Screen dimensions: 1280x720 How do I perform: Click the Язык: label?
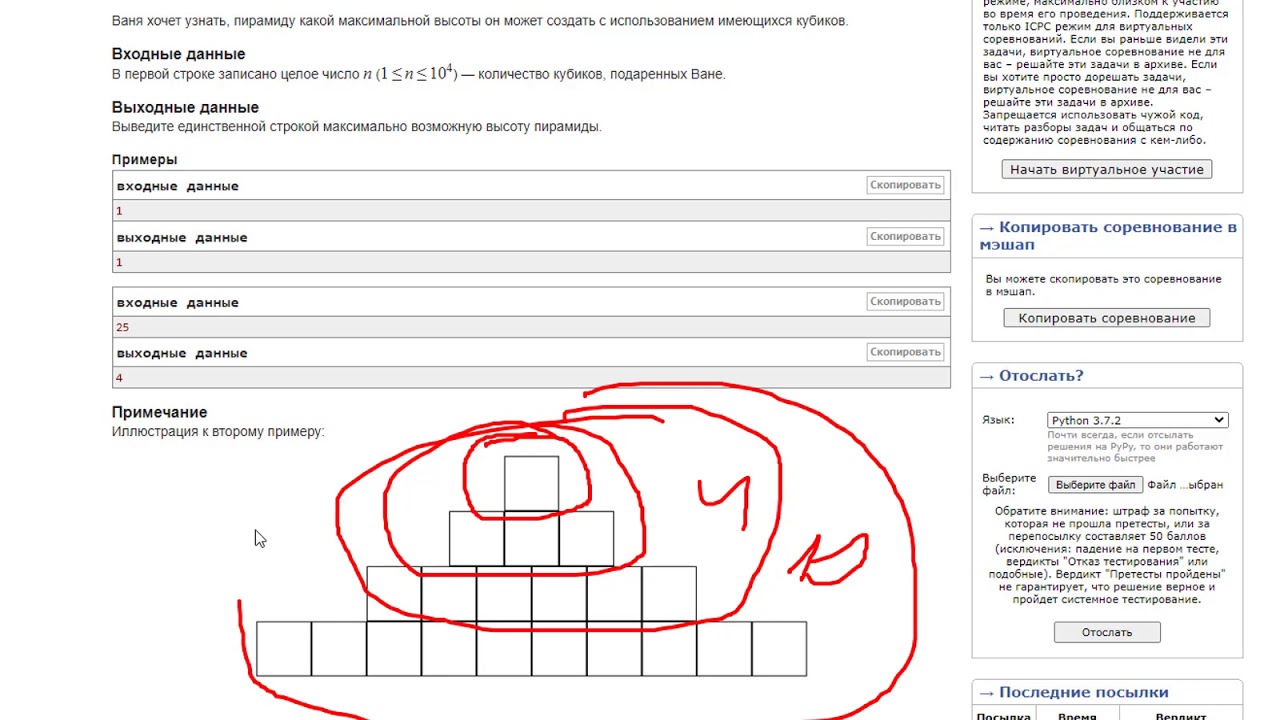click(x=998, y=420)
